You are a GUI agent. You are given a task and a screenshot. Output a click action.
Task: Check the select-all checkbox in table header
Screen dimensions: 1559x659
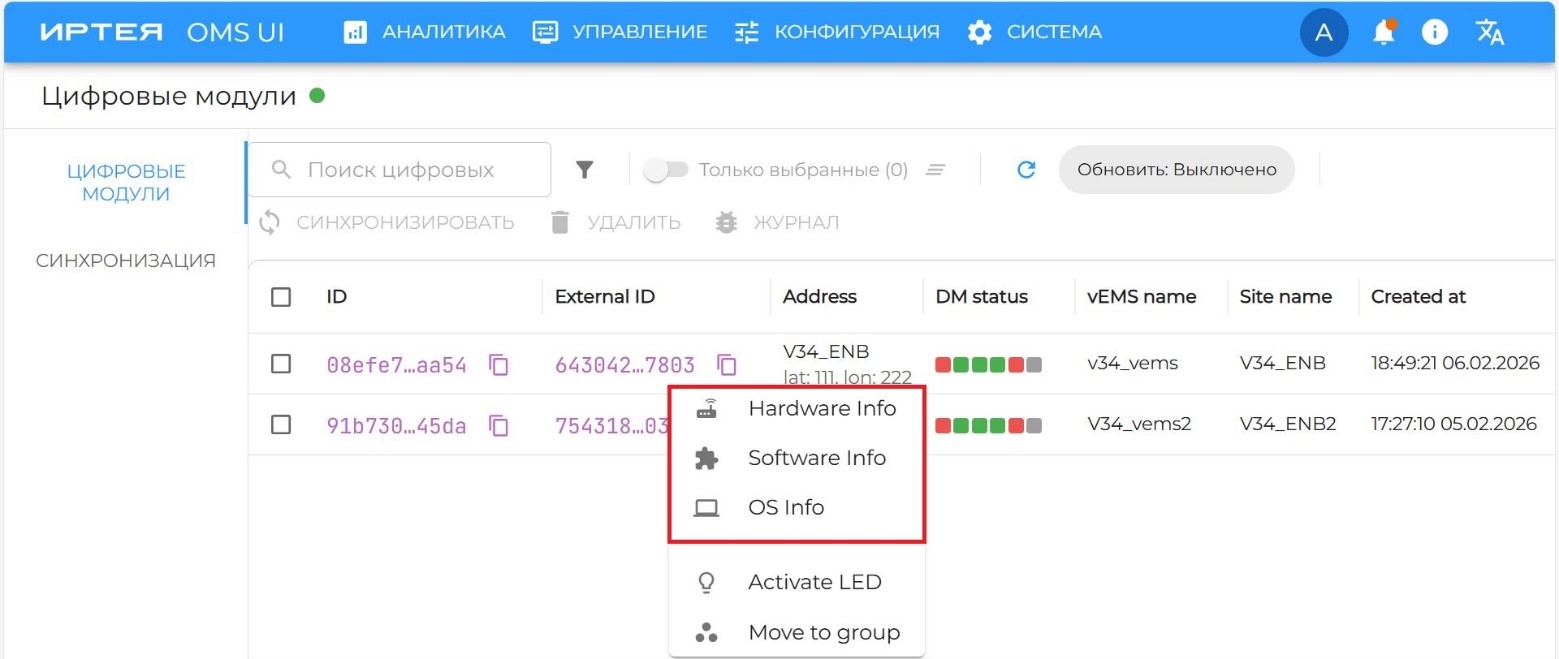click(x=281, y=296)
